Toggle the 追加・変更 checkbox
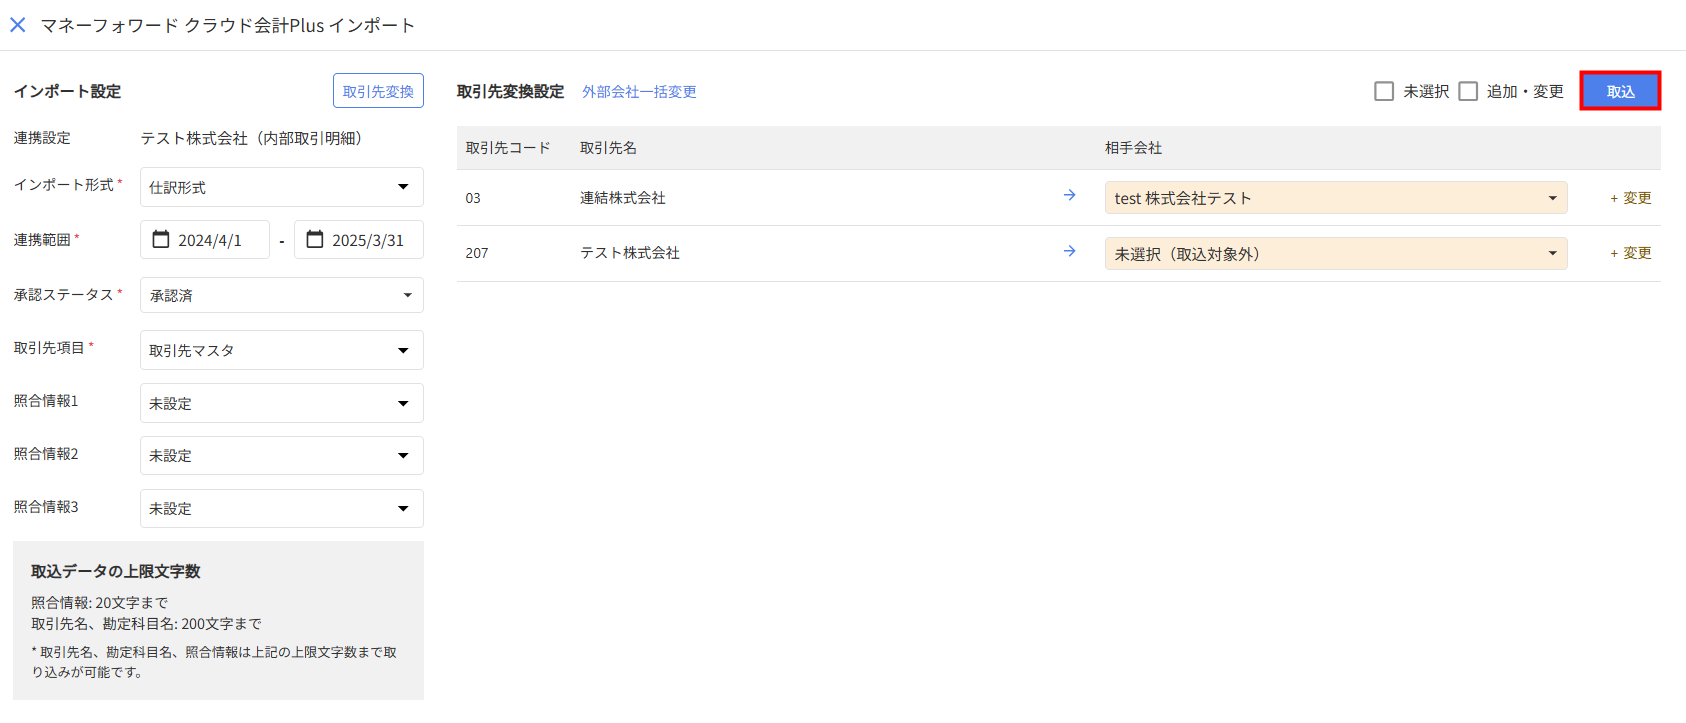Screen dimensions: 1686x723 click(1468, 91)
